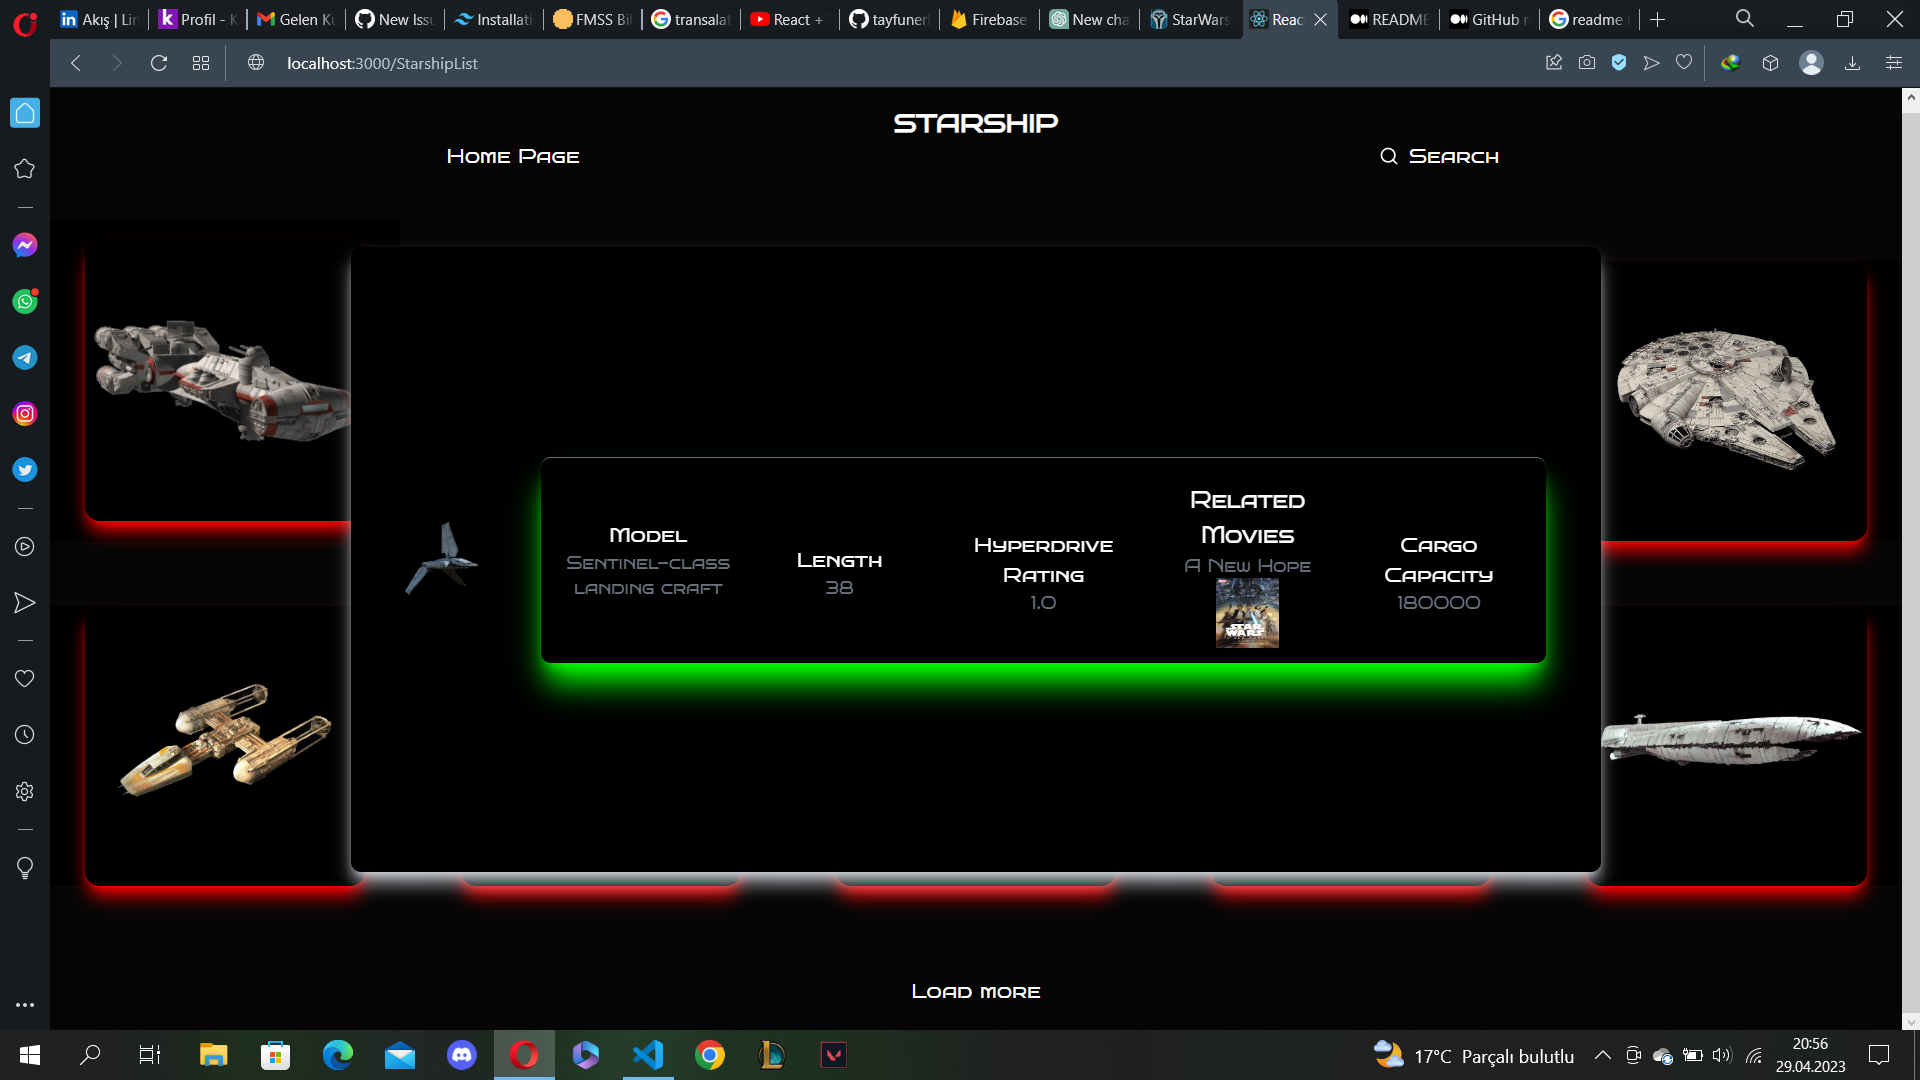Open Twitter in the sidebar

pos(25,470)
